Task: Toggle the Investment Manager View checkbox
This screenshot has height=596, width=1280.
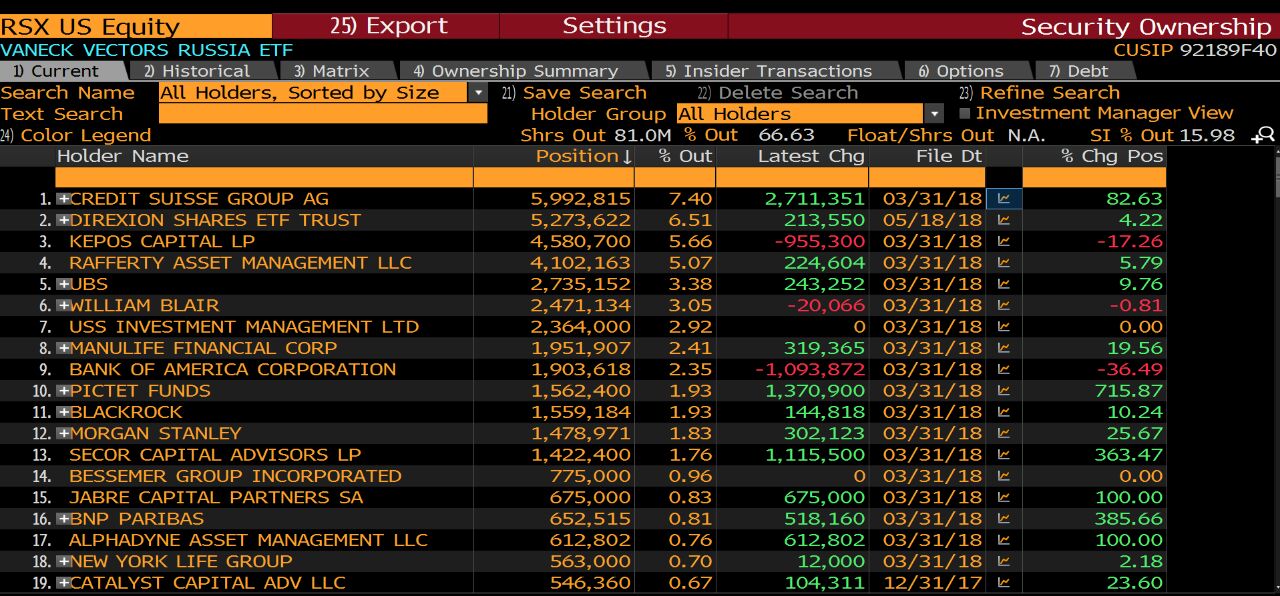Action: [x=965, y=113]
